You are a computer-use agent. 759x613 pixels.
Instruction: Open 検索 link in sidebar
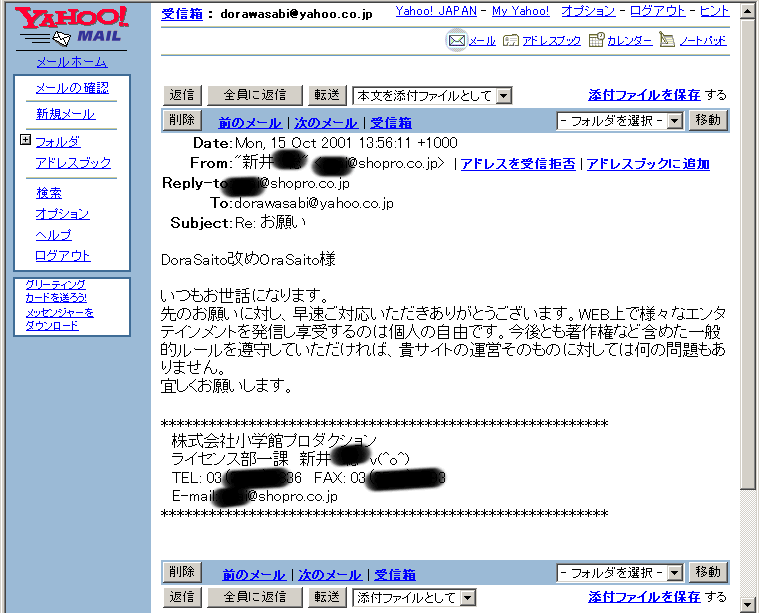pyautogui.click(x=49, y=193)
